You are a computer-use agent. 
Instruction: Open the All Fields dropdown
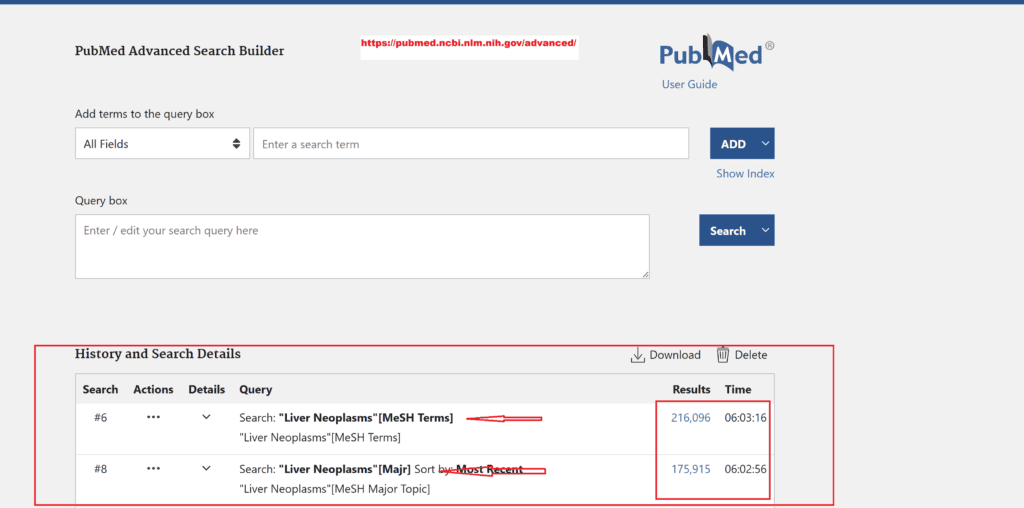[162, 144]
